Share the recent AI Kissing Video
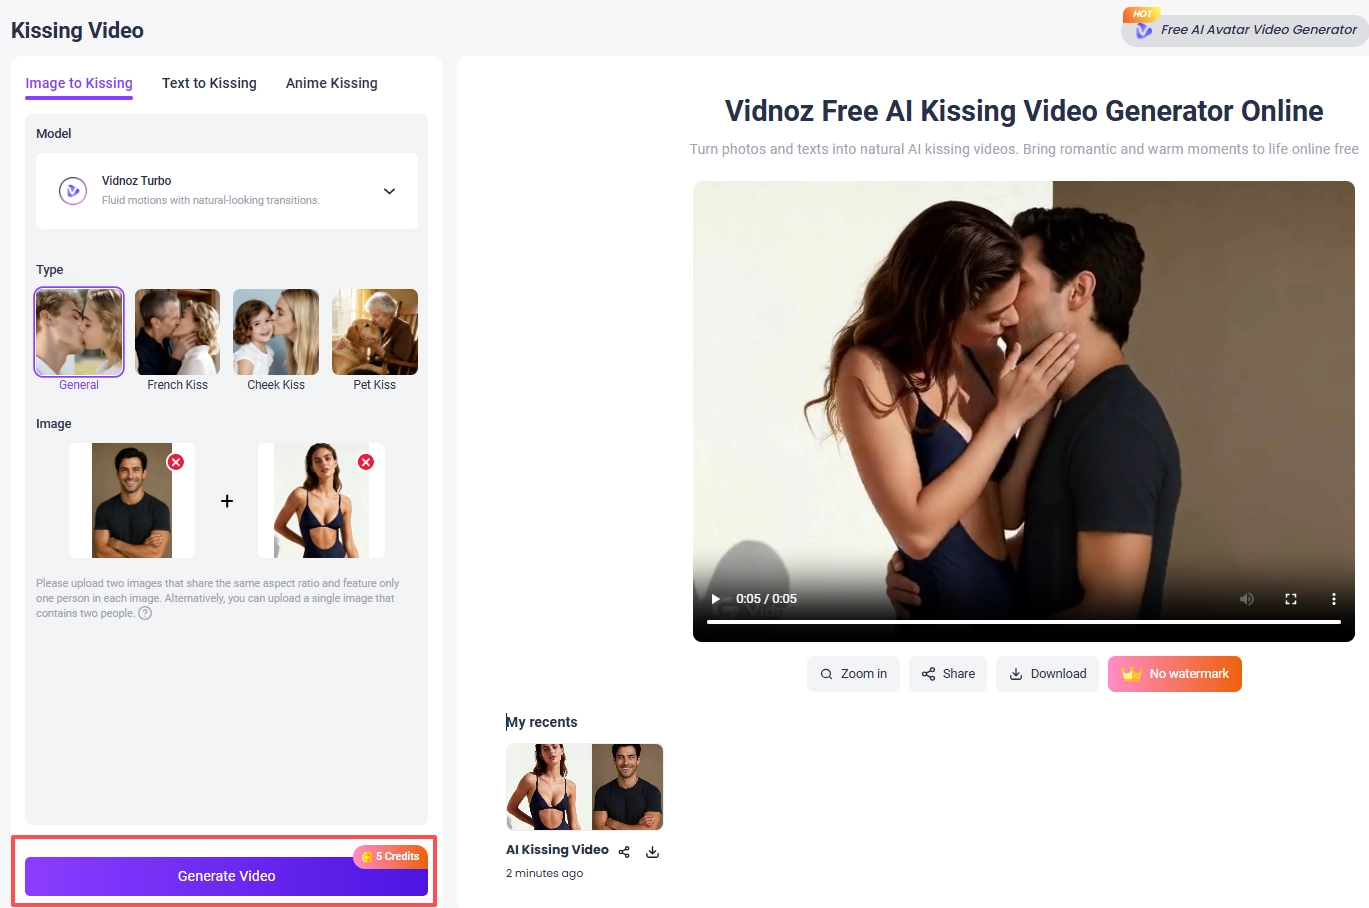The width and height of the screenshot is (1369, 908). [x=624, y=851]
